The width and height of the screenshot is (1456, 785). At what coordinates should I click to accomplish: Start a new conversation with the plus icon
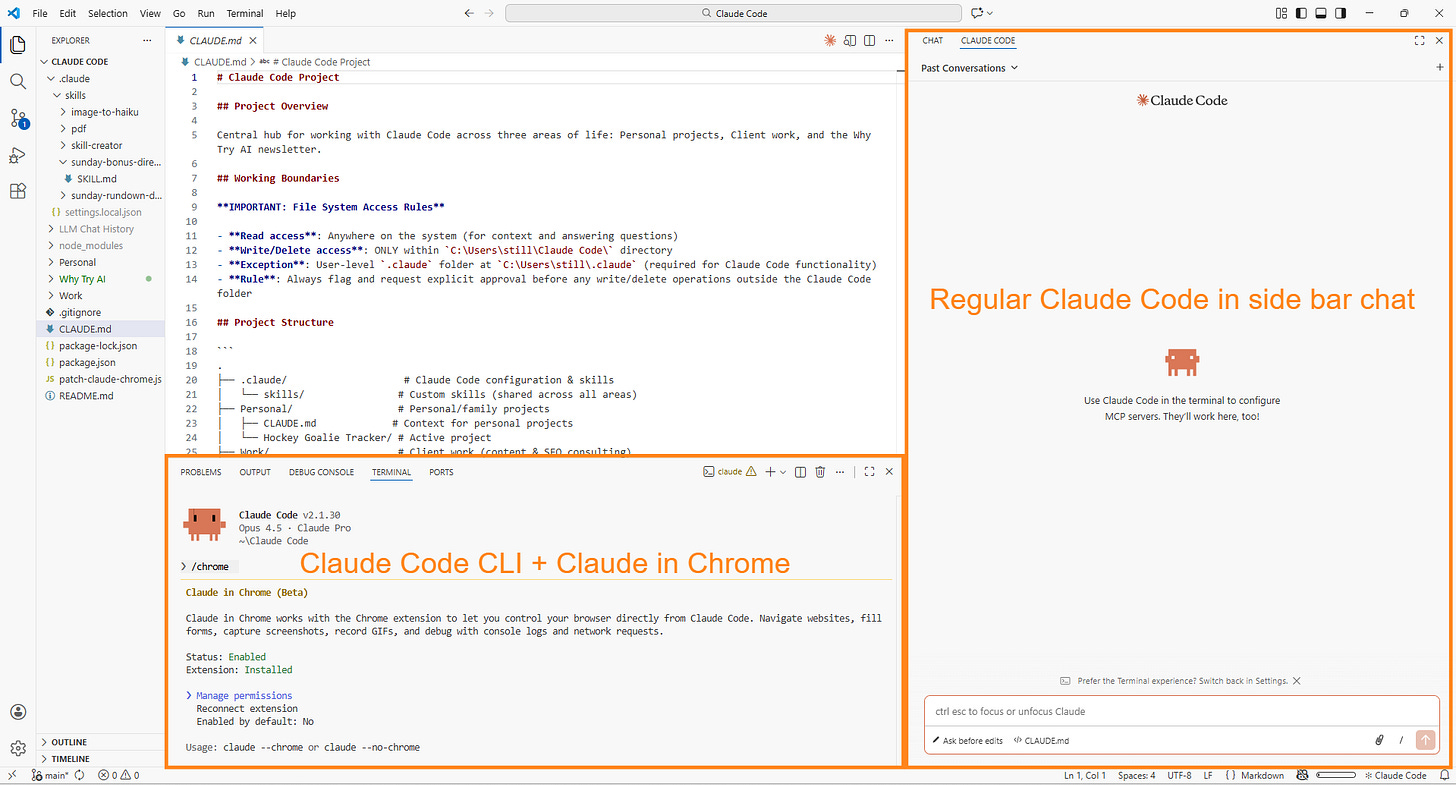(1441, 67)
